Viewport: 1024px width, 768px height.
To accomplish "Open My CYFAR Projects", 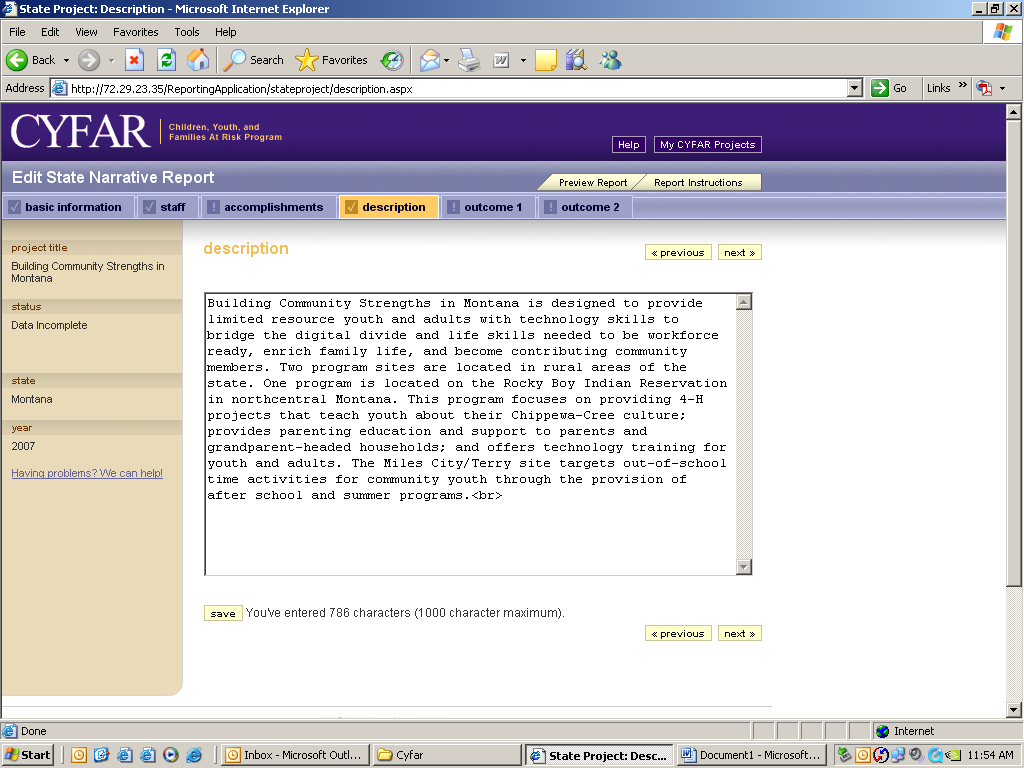I will point(707,144).
